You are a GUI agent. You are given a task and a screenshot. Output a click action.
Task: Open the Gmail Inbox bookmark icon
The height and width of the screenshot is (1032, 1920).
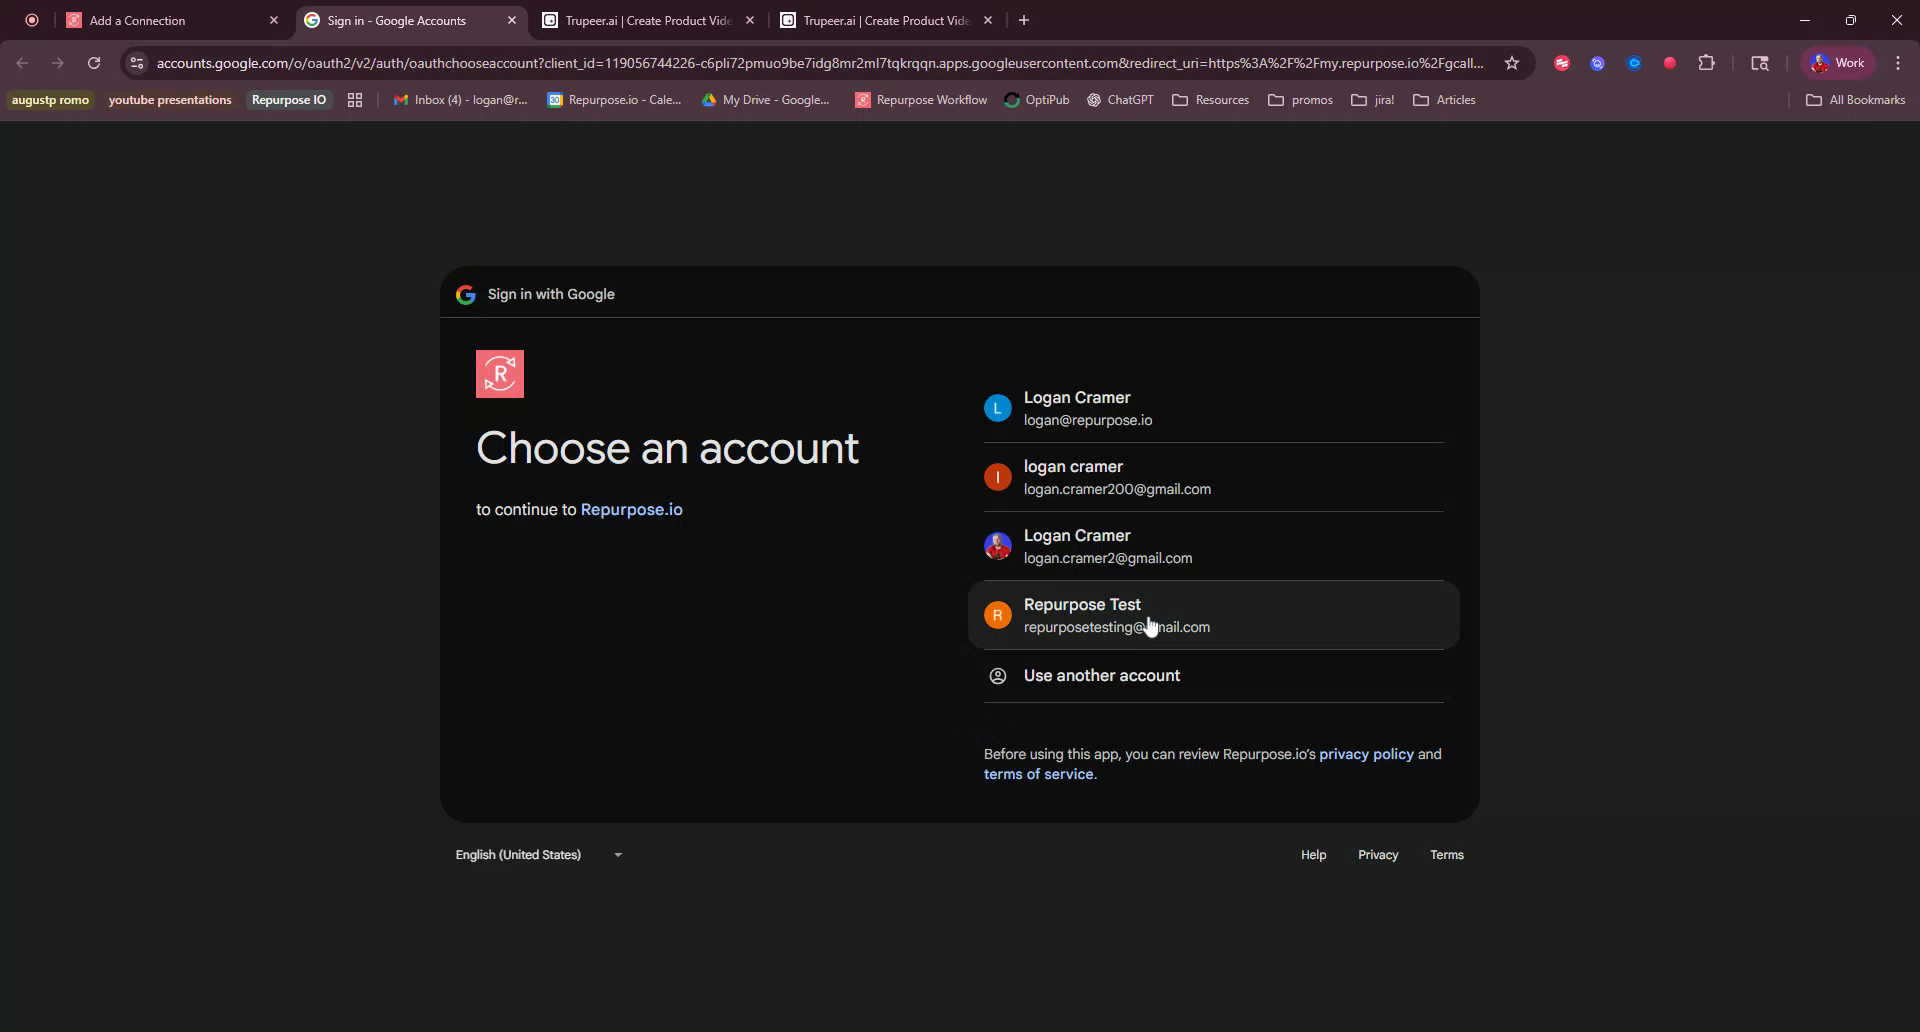tap(401, 100)
